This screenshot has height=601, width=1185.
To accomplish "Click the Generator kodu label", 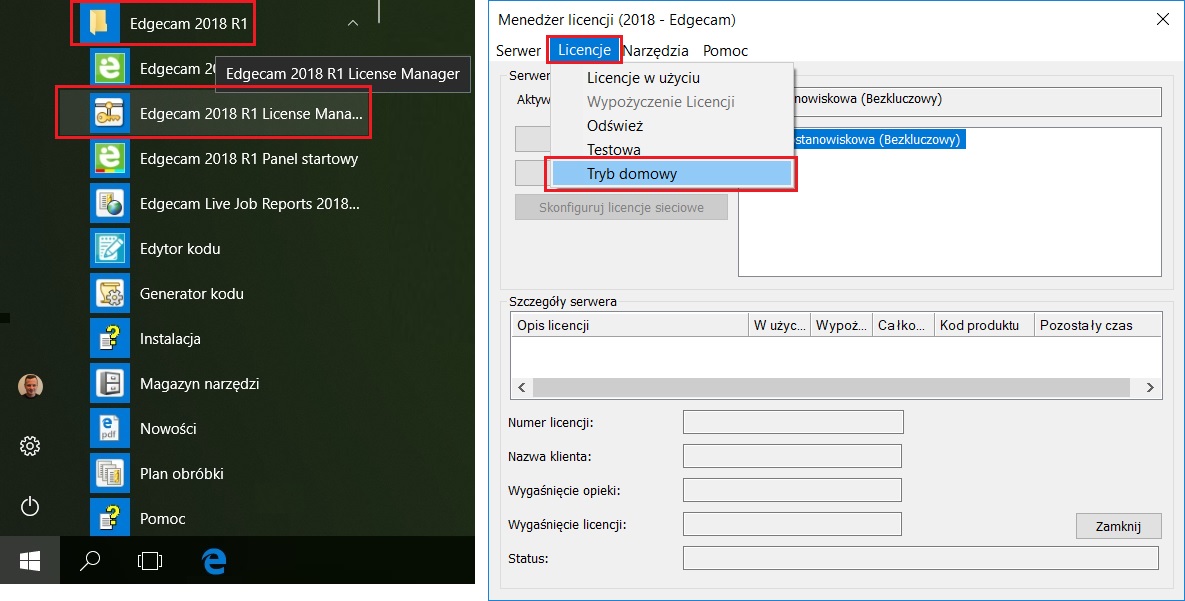I will click(192, 293).
